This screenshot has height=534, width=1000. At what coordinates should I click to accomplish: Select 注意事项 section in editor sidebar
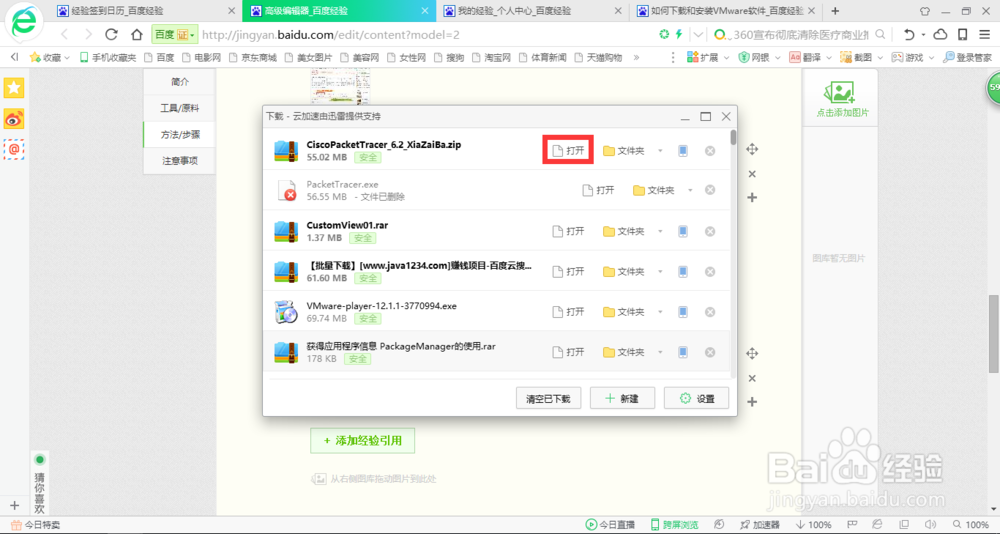click(180, 161)
